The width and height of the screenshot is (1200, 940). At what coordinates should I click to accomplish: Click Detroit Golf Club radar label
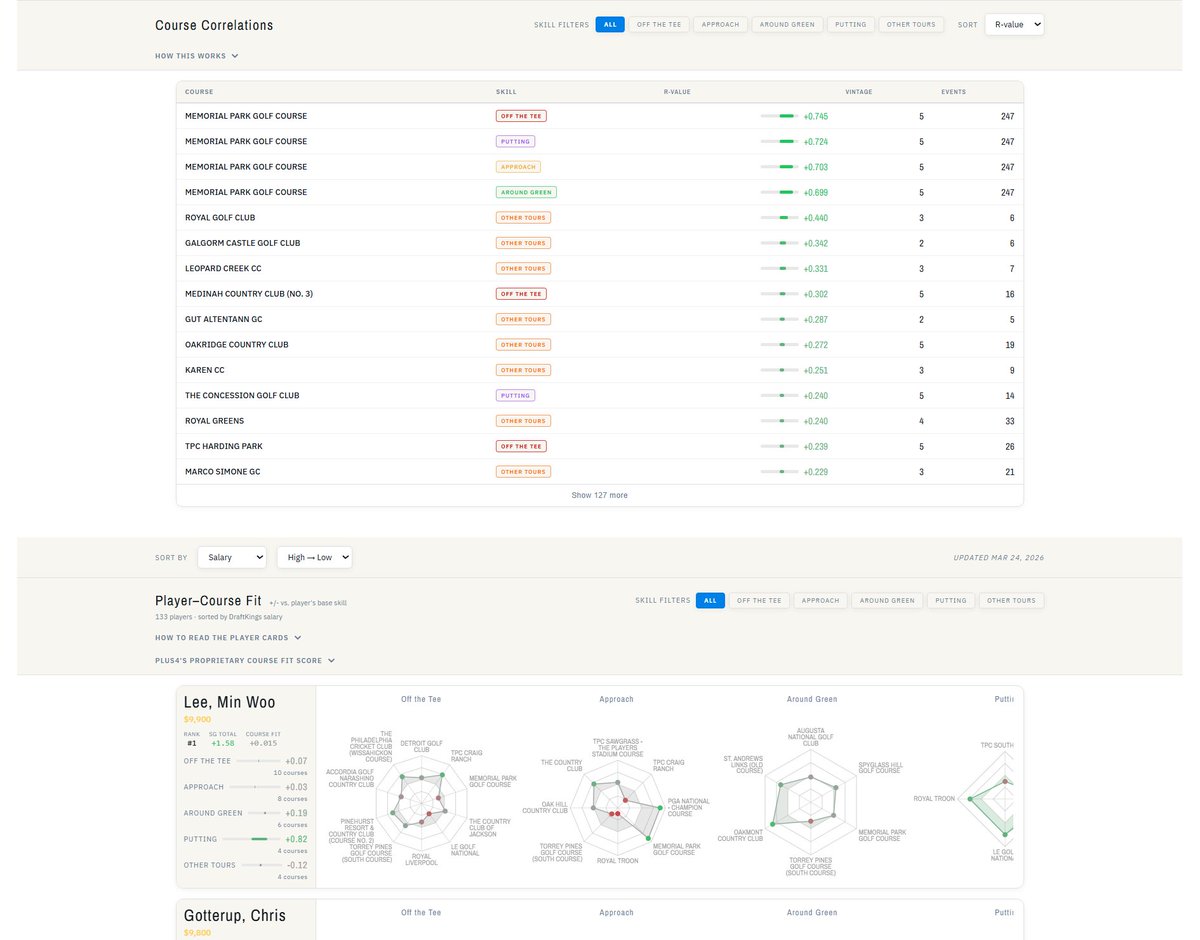click(421, 746)
